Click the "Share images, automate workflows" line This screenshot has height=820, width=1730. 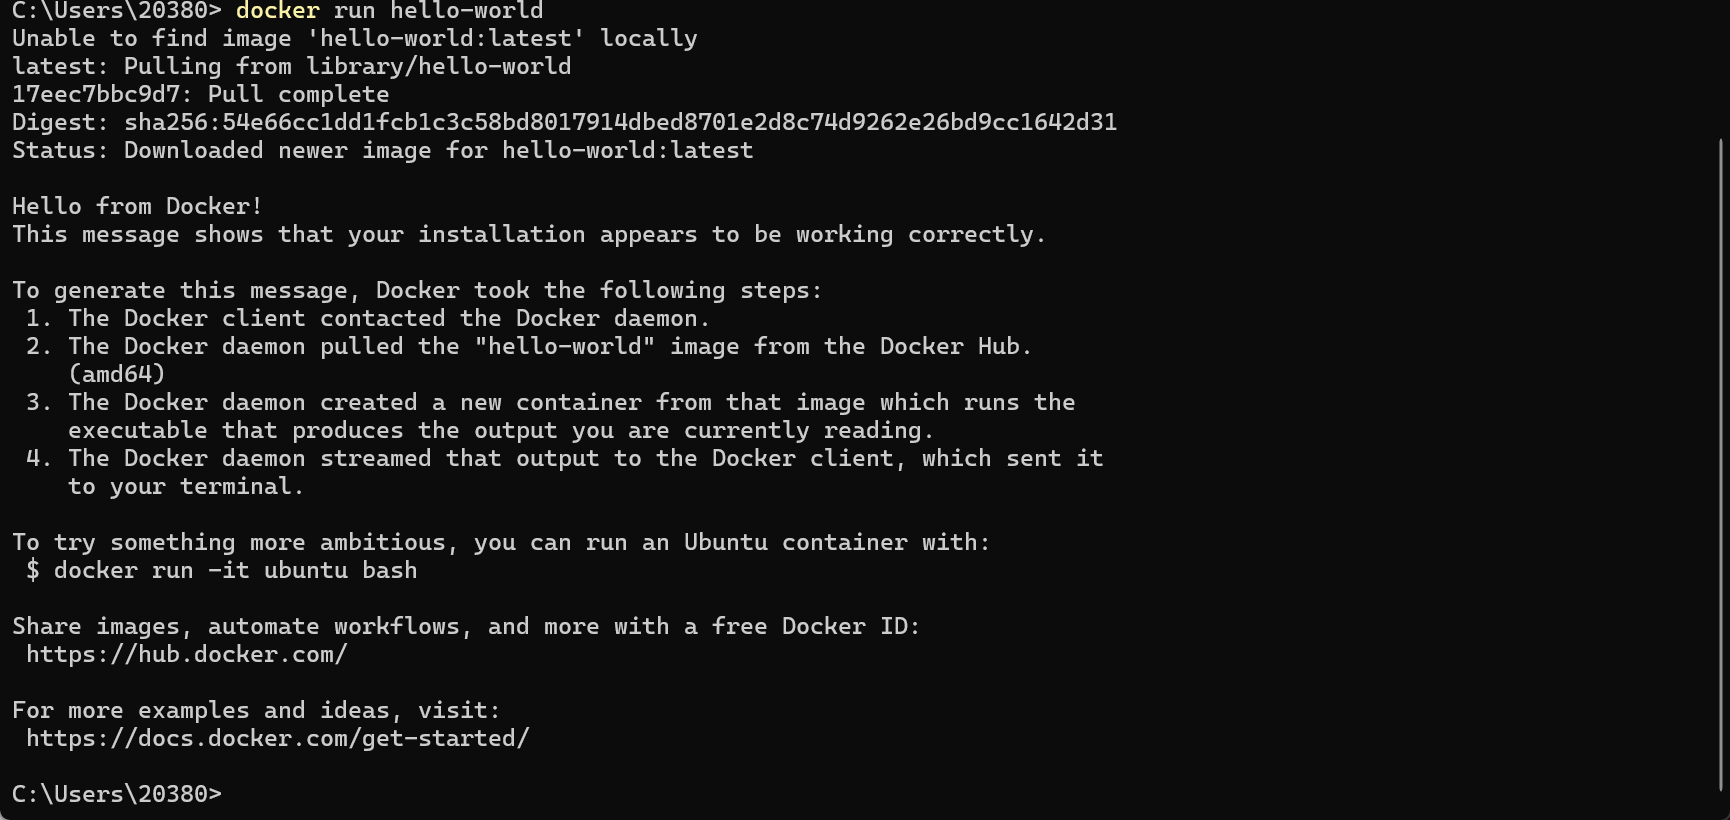465,627
